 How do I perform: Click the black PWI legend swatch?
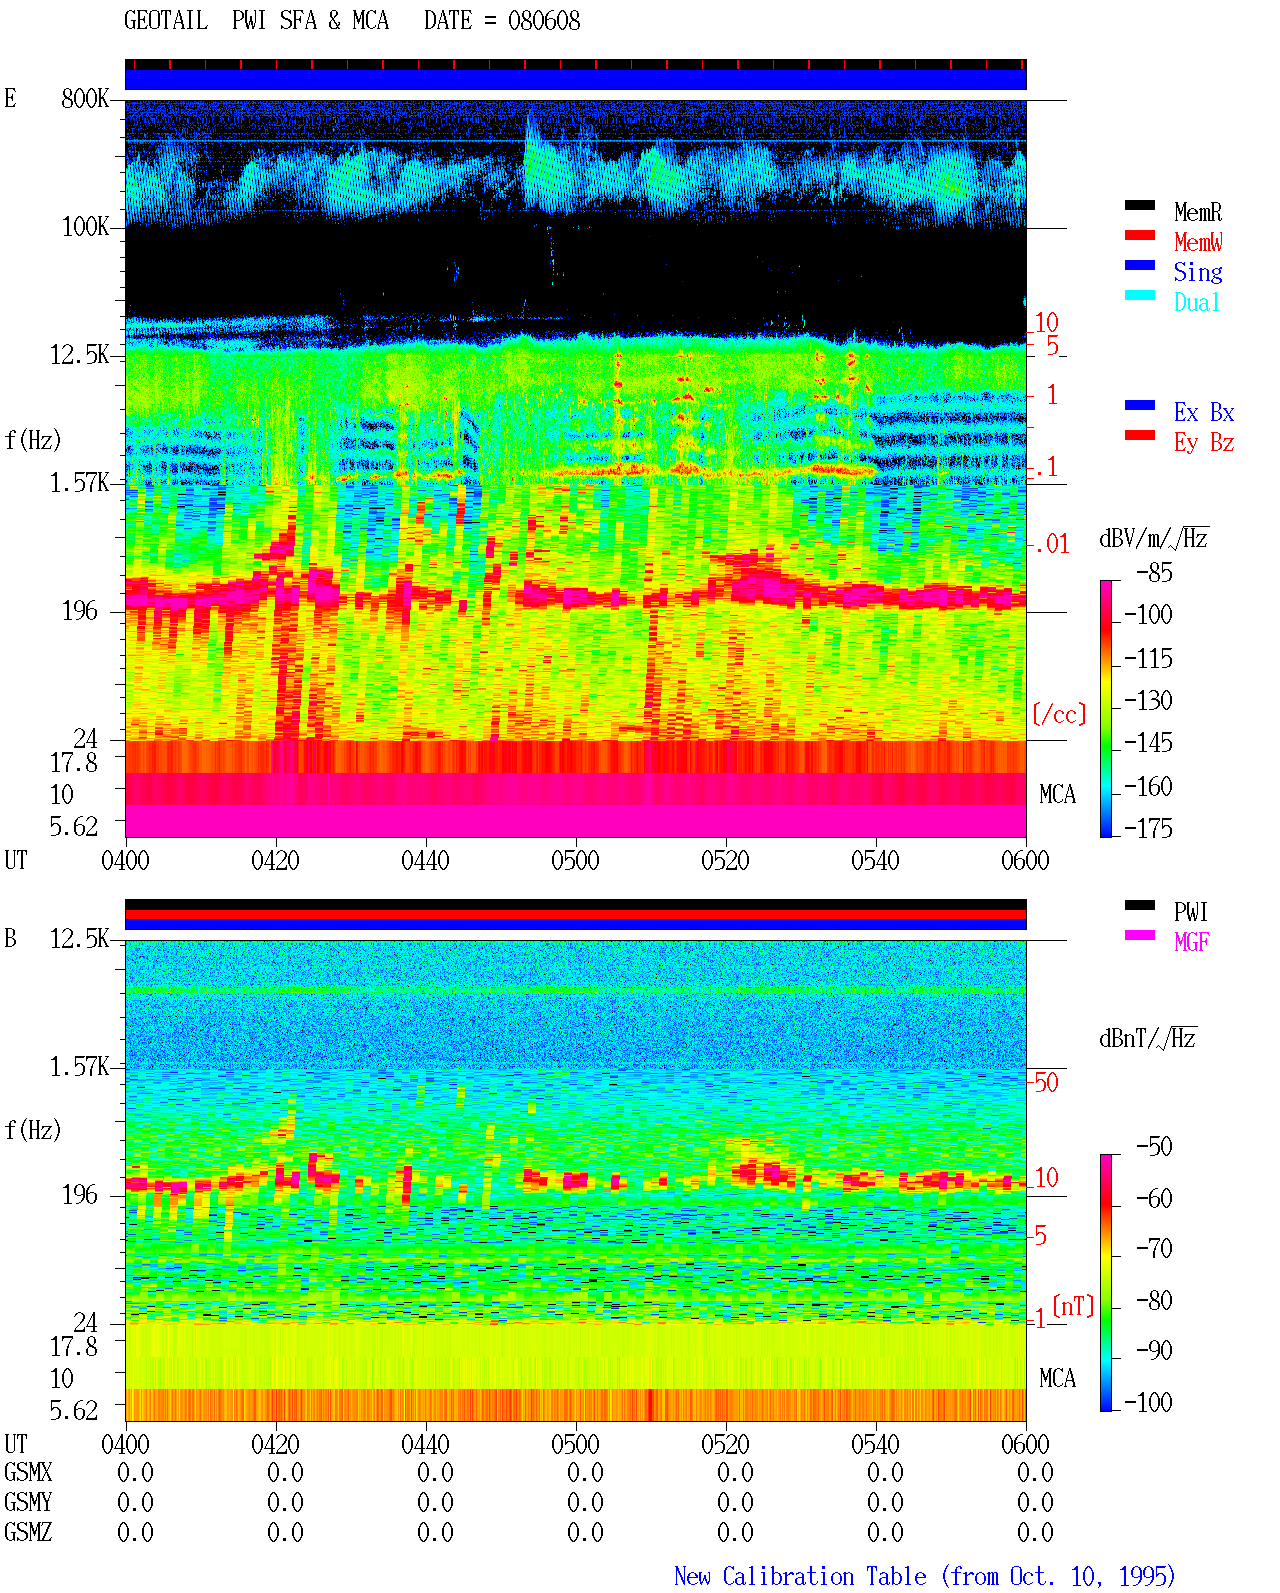pyautogui.click(x=1140, y=905)
